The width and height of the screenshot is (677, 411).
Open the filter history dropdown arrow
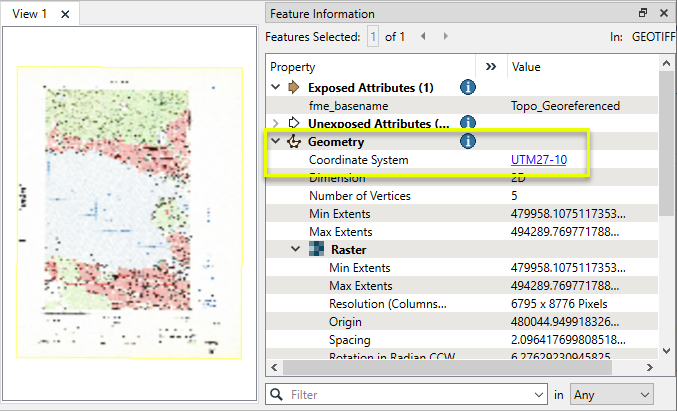[539, 395]
